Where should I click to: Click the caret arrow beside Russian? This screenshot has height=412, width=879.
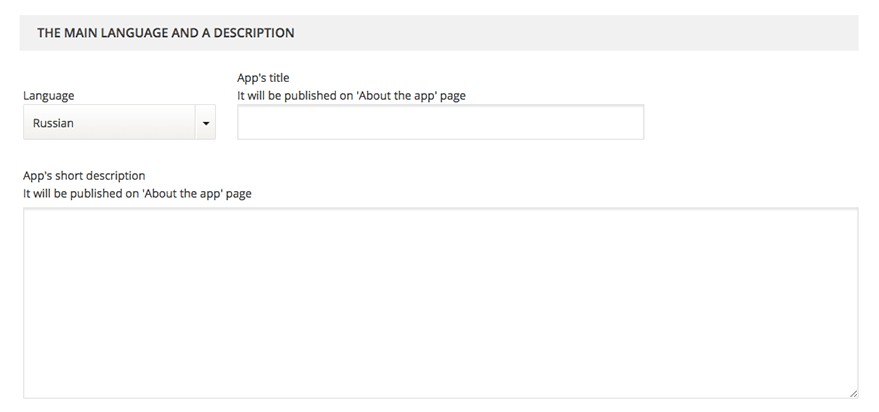(206, 123)
